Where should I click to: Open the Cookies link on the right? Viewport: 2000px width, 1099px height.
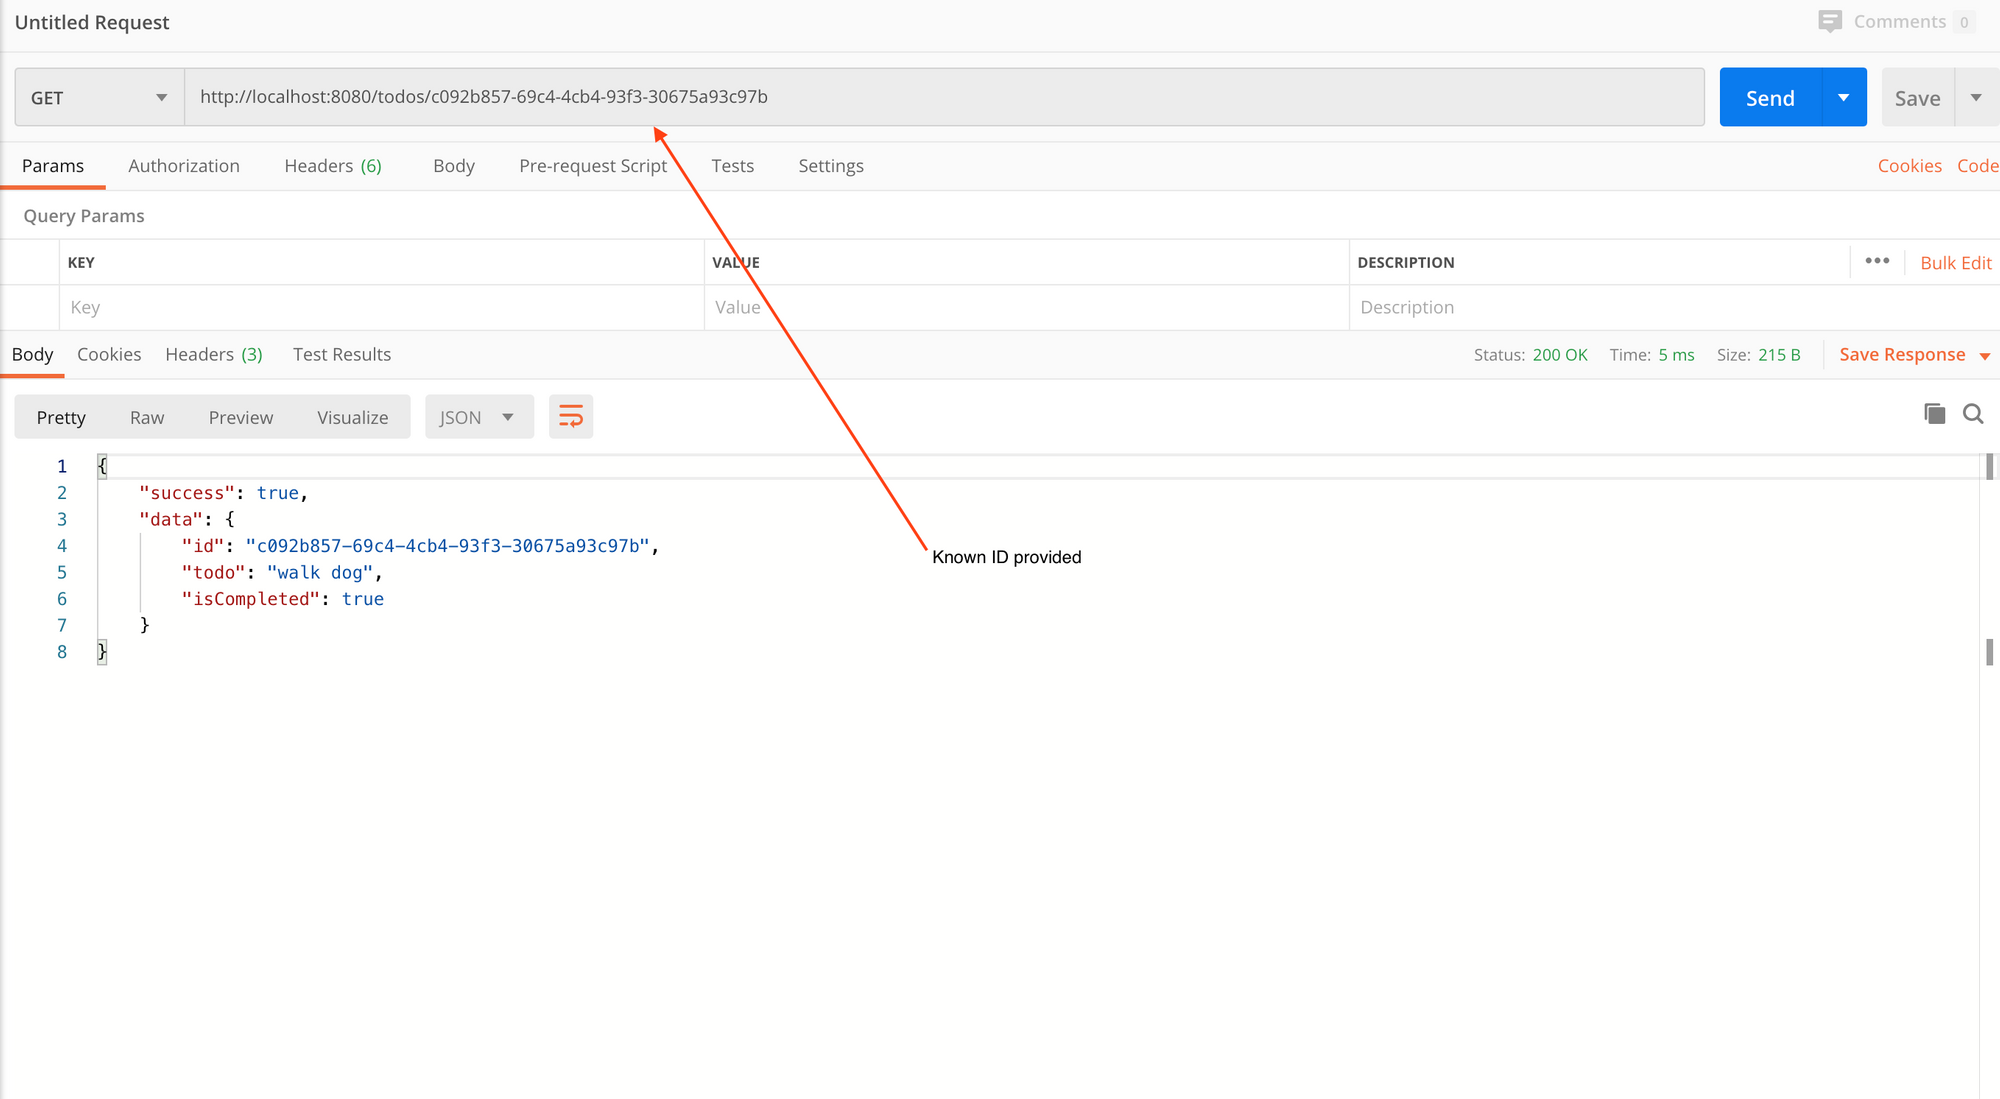[x=1909, y=166]
